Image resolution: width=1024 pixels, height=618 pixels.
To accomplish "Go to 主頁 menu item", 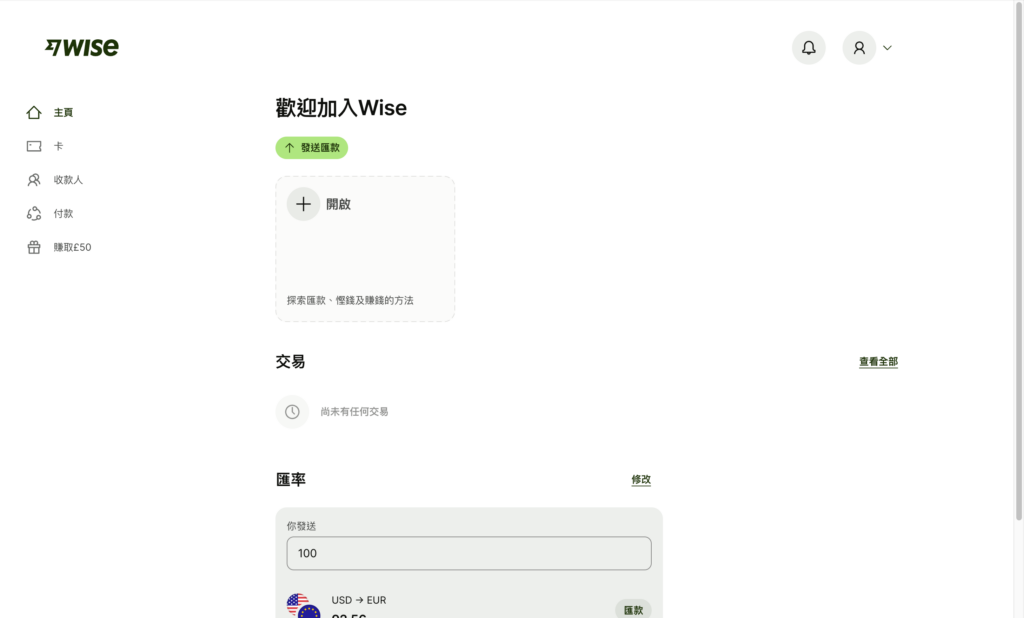I will tap(63, 112).
